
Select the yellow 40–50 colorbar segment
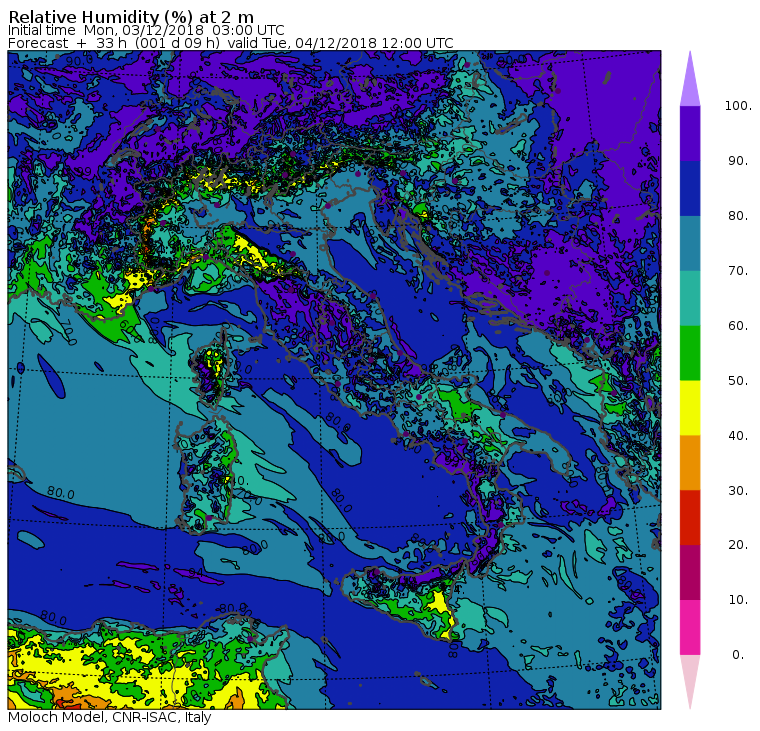coord(690,408)
